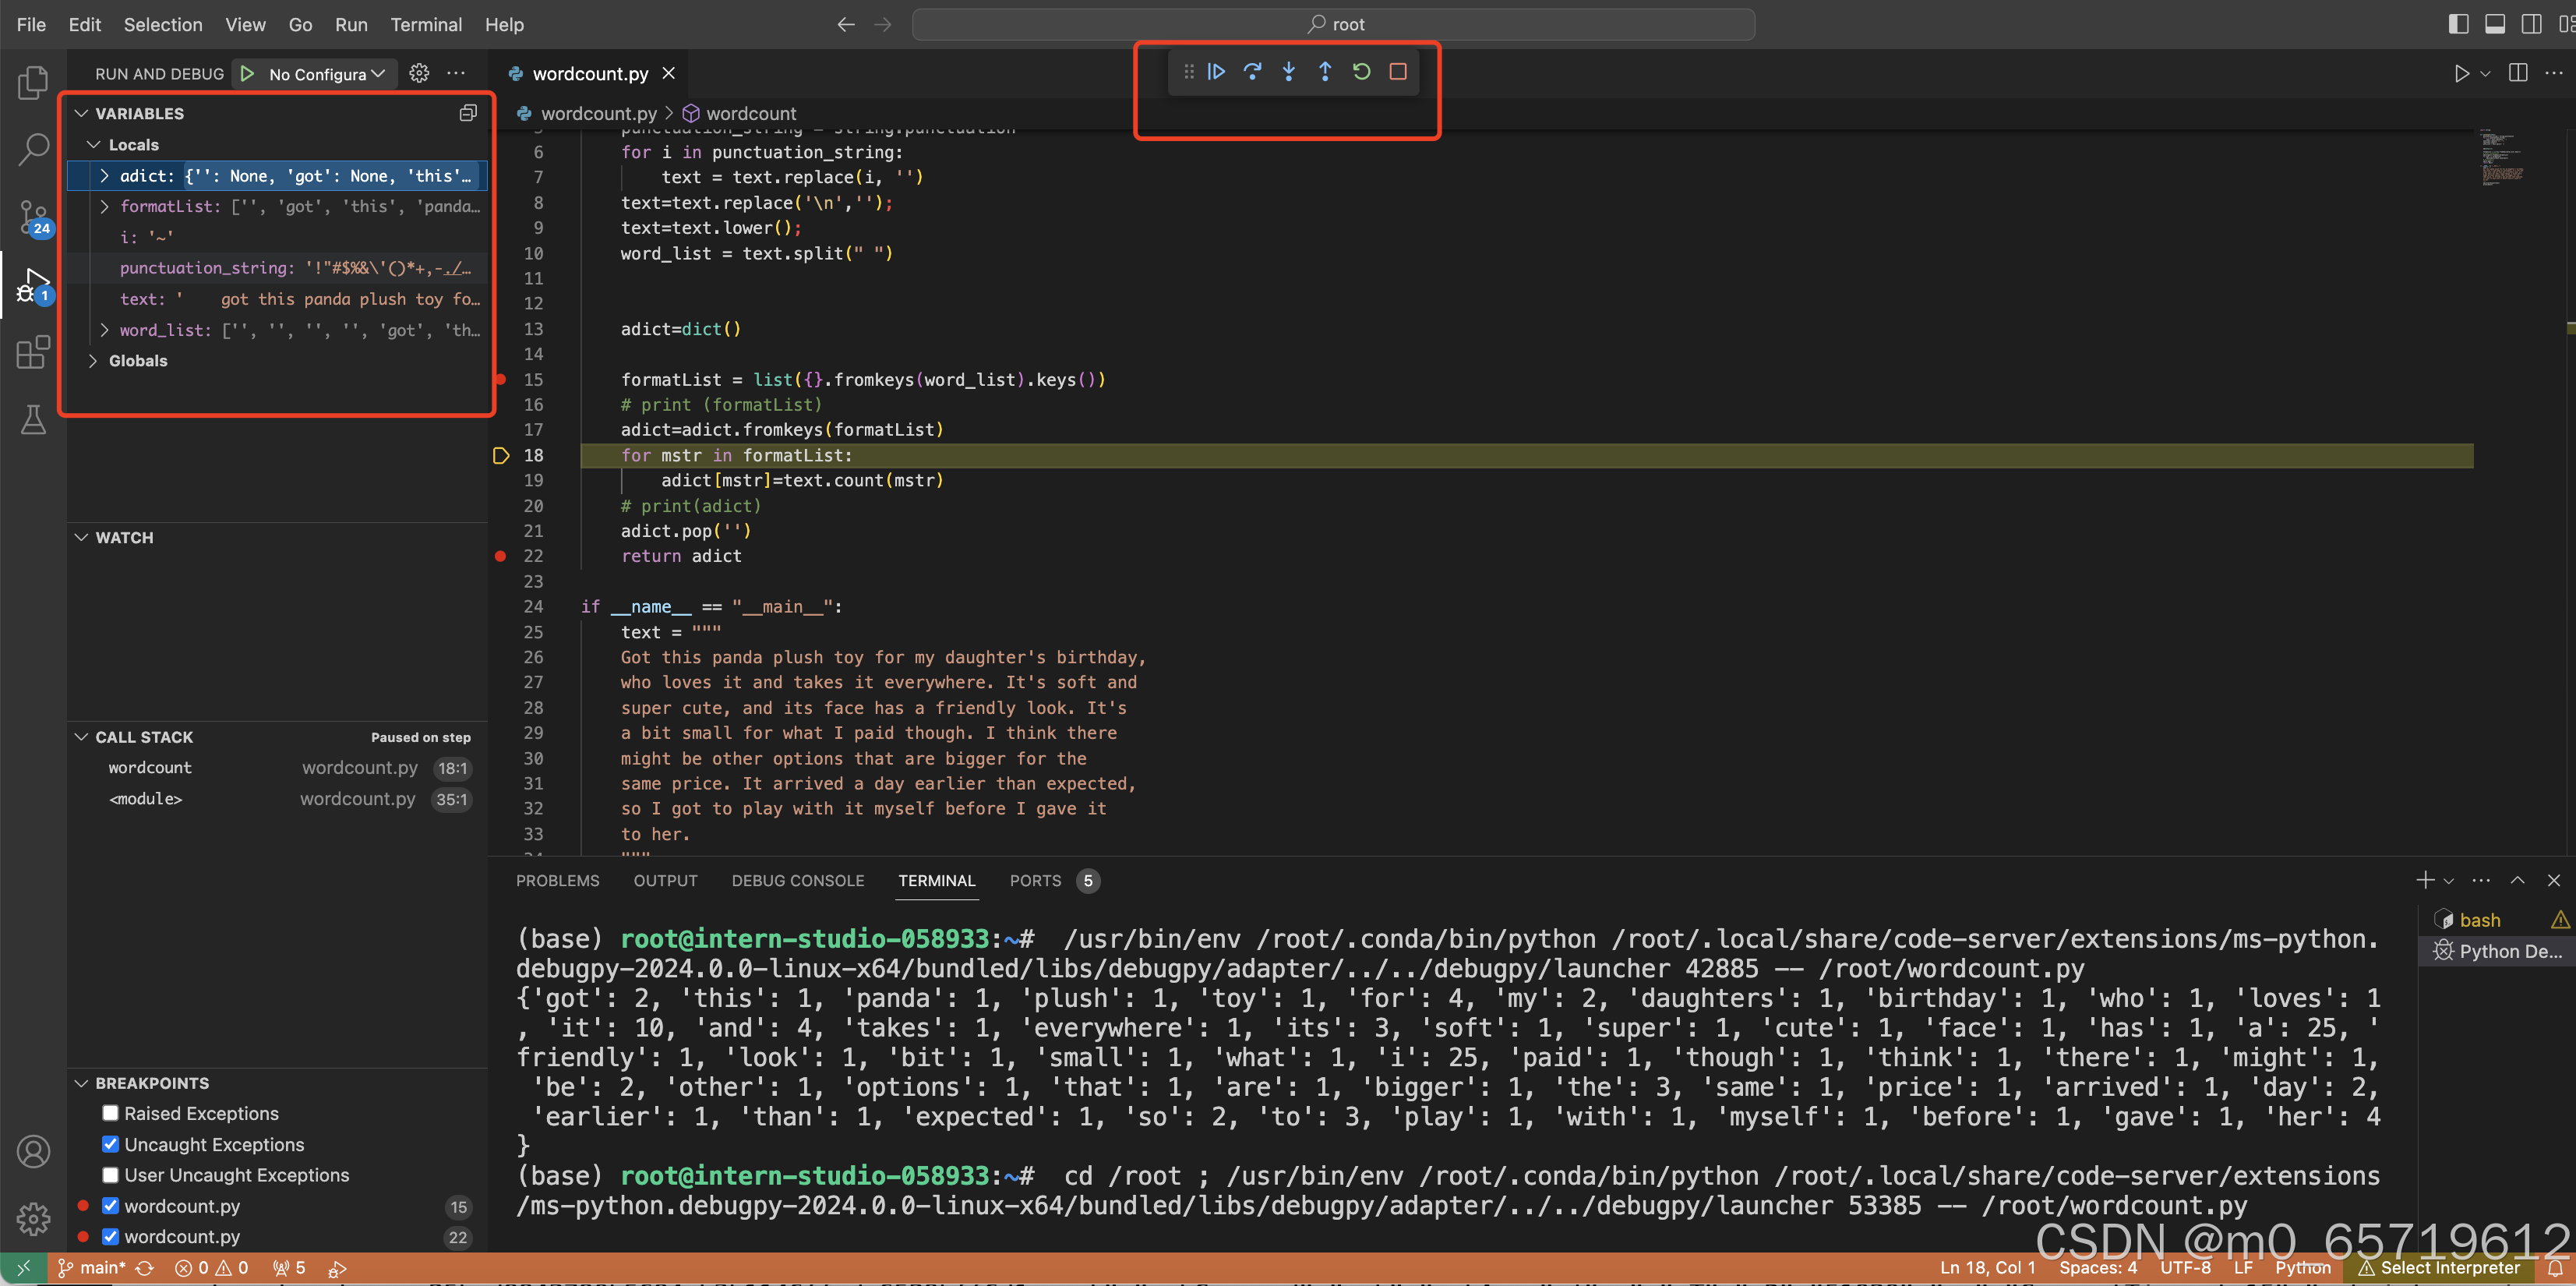
Task: Open the Run menu
Action: 351,25
